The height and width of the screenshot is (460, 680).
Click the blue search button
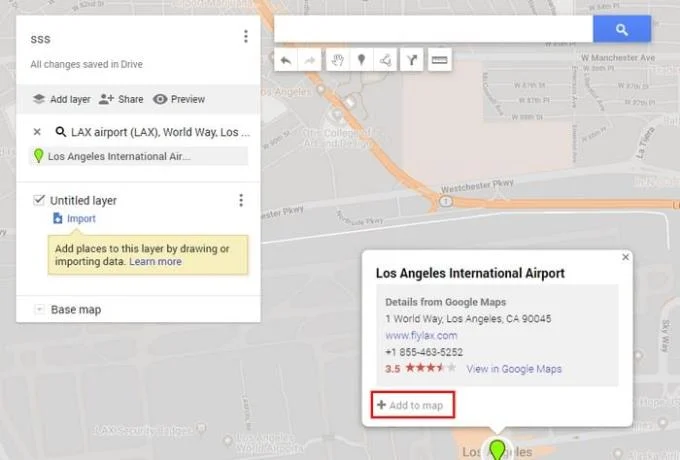click(622, 29)
